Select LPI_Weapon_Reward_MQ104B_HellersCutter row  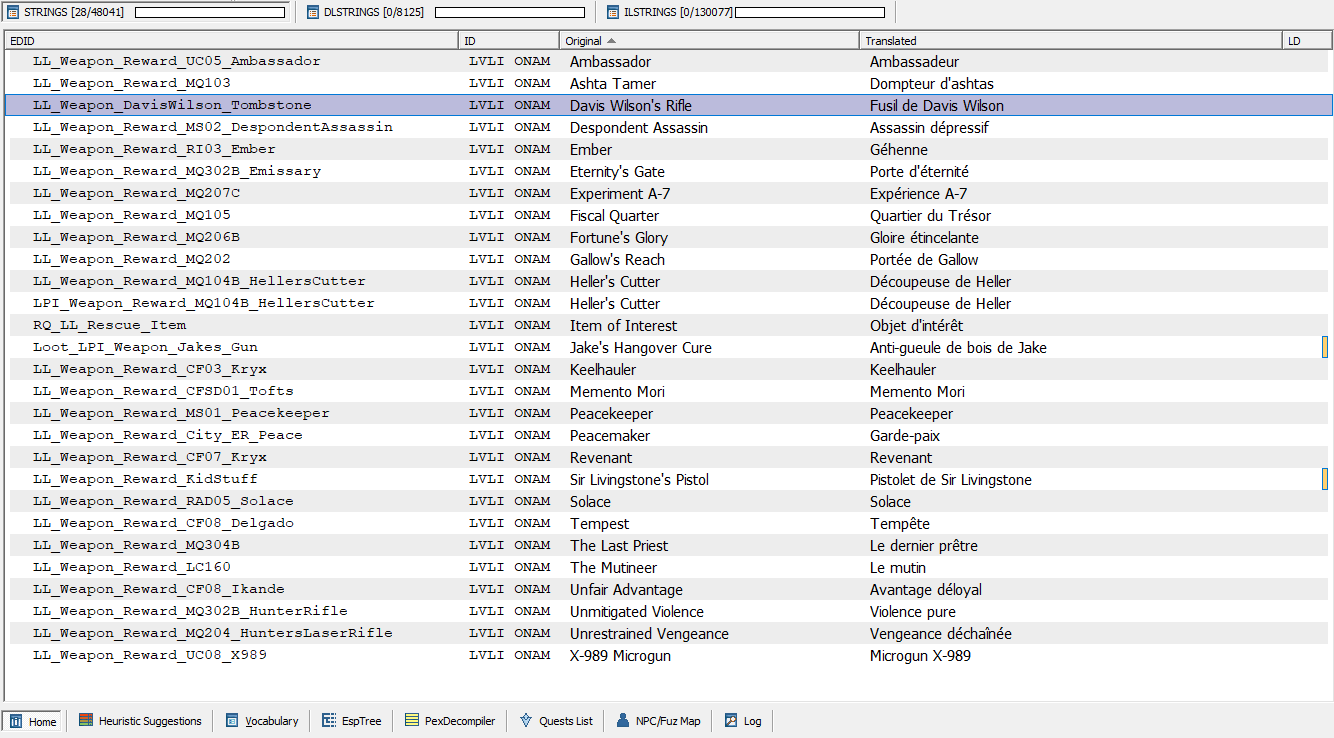pyautogui.click(x=668, y=303)
